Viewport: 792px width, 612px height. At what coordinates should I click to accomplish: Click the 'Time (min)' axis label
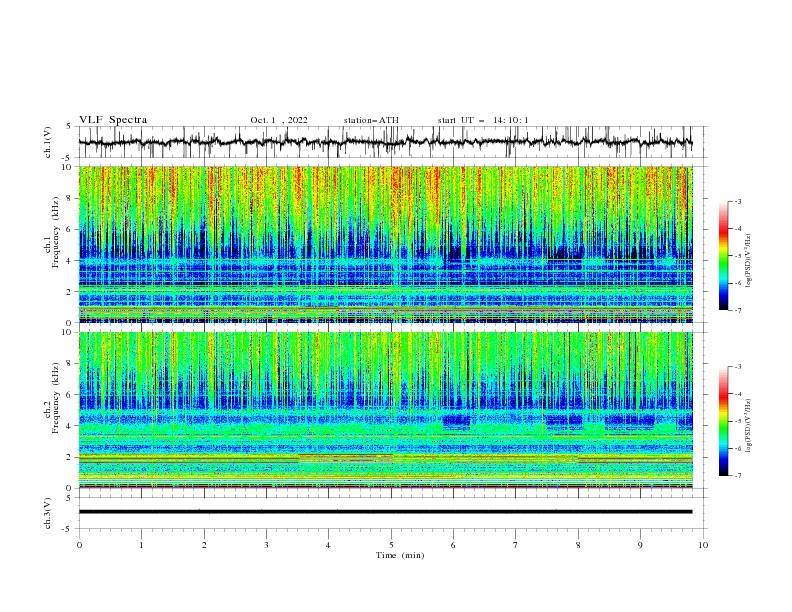point(400,555)
